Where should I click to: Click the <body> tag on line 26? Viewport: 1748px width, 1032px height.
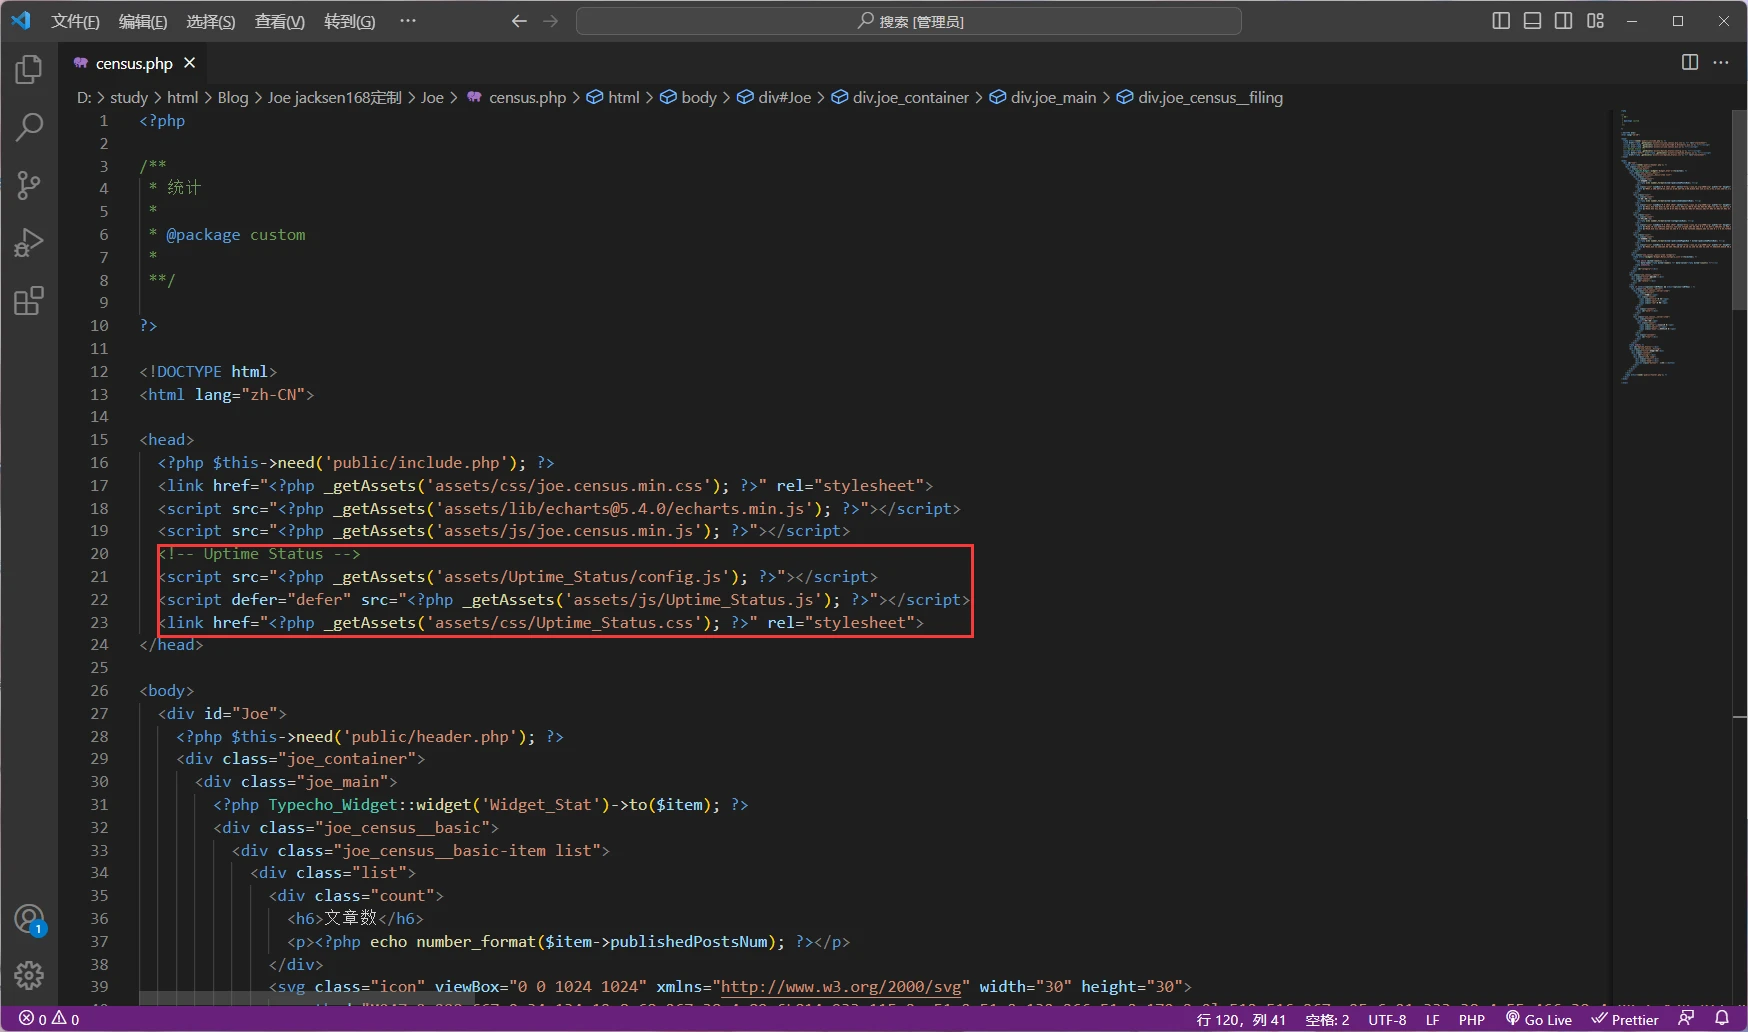tap(167, 691)
